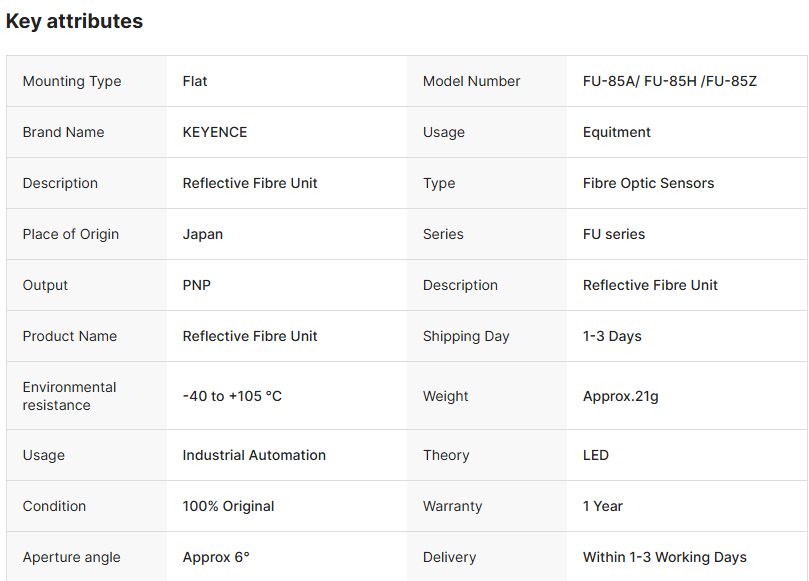
Task: Click the Key attributes heading
Action: 75,21
